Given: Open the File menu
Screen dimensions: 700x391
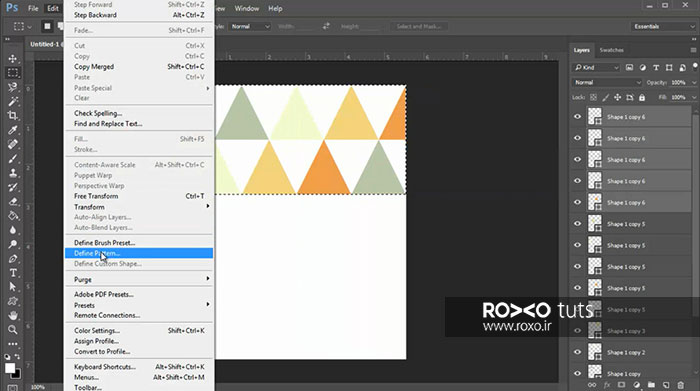Looking at the screenshot, I should (33, 8).
